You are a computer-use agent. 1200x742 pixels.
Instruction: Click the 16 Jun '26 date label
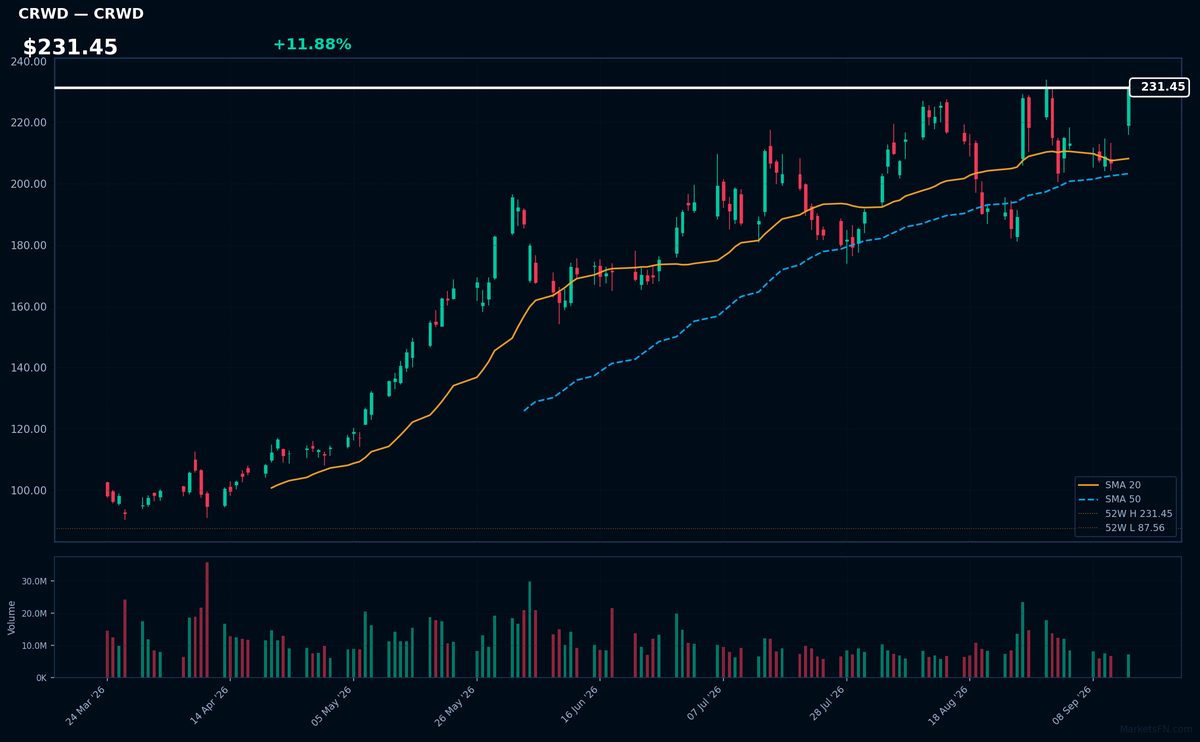tap(580, 705)
